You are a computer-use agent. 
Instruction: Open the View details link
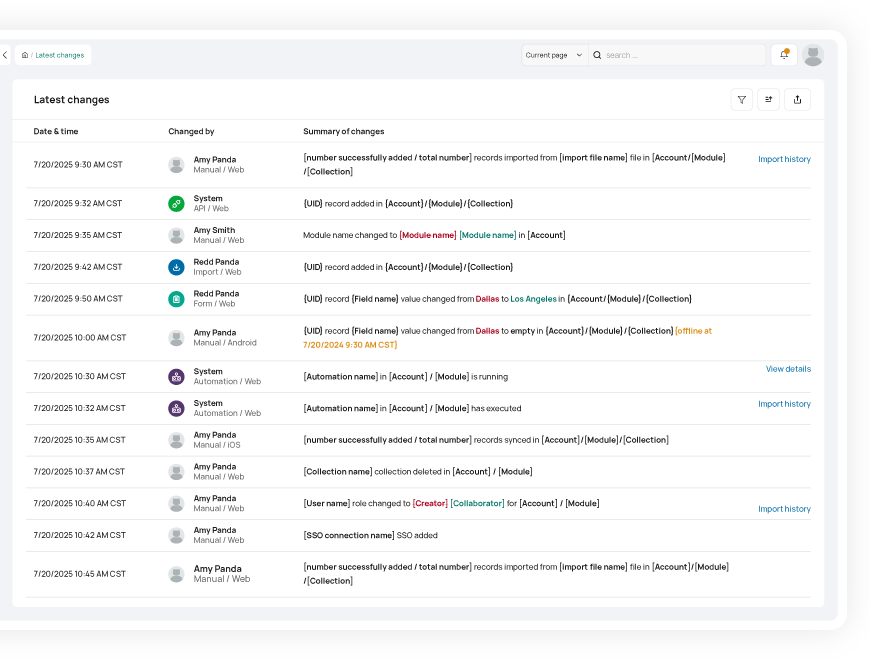[788, 369]
